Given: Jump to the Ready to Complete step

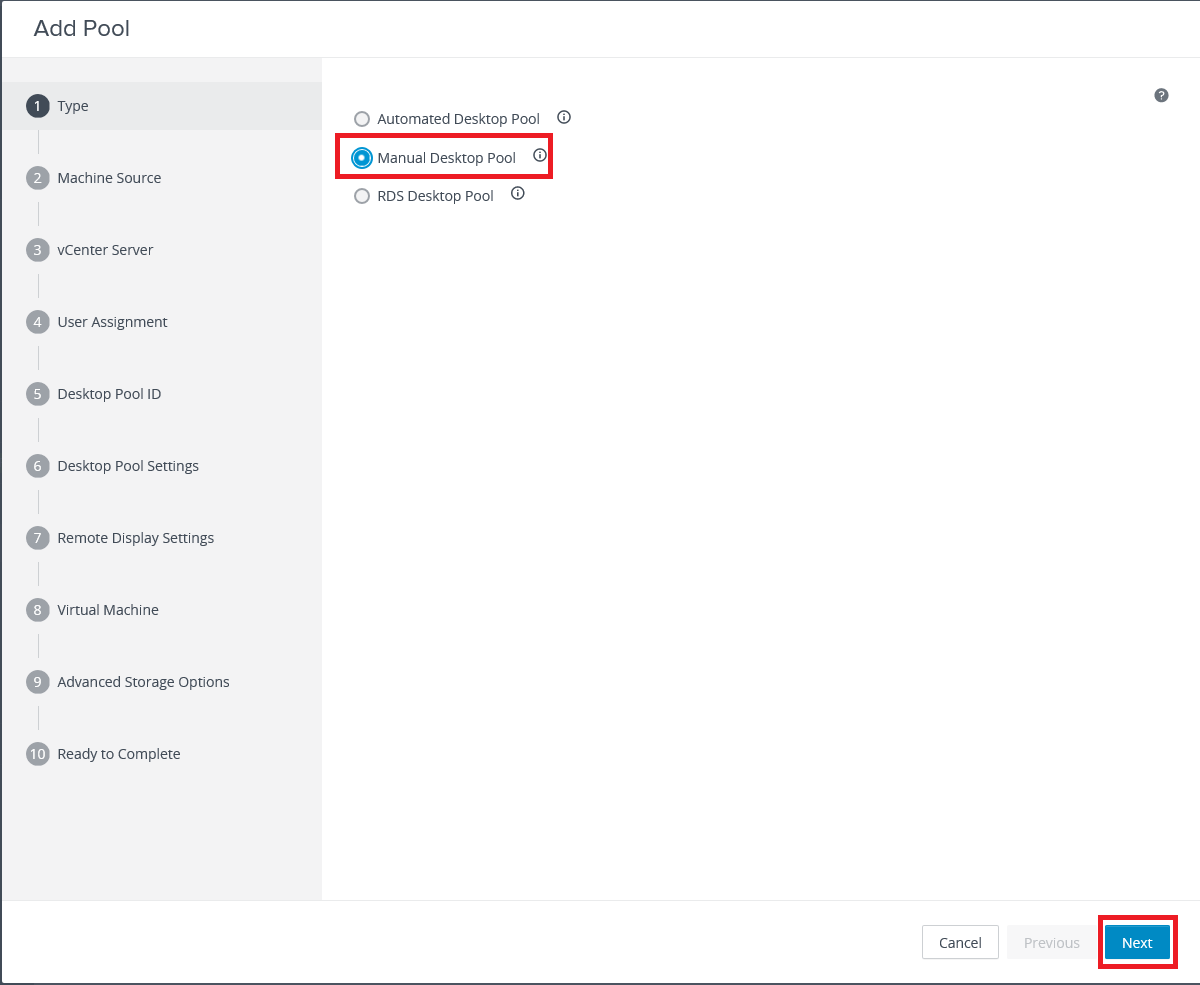Looking at the screenshot, I should [x=119, y=754].
